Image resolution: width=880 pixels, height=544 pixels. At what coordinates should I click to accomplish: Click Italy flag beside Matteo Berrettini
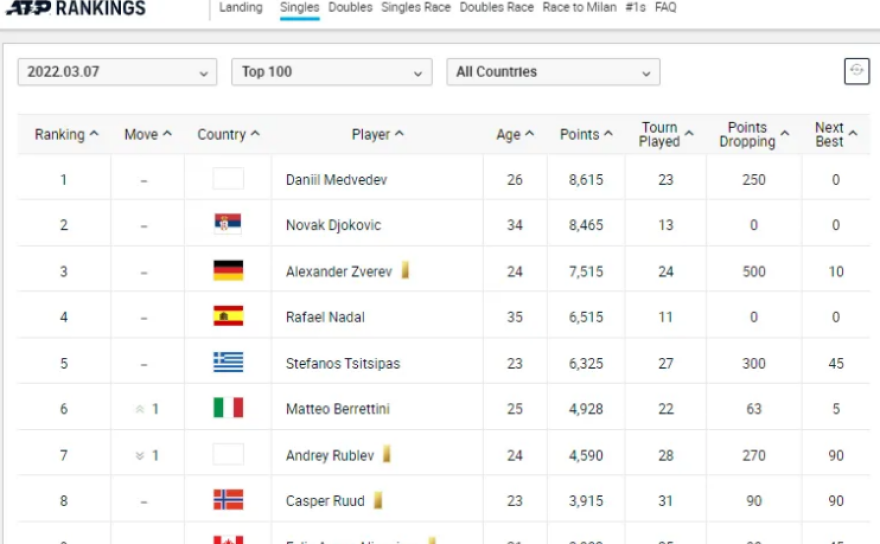(x=228, y=408)
